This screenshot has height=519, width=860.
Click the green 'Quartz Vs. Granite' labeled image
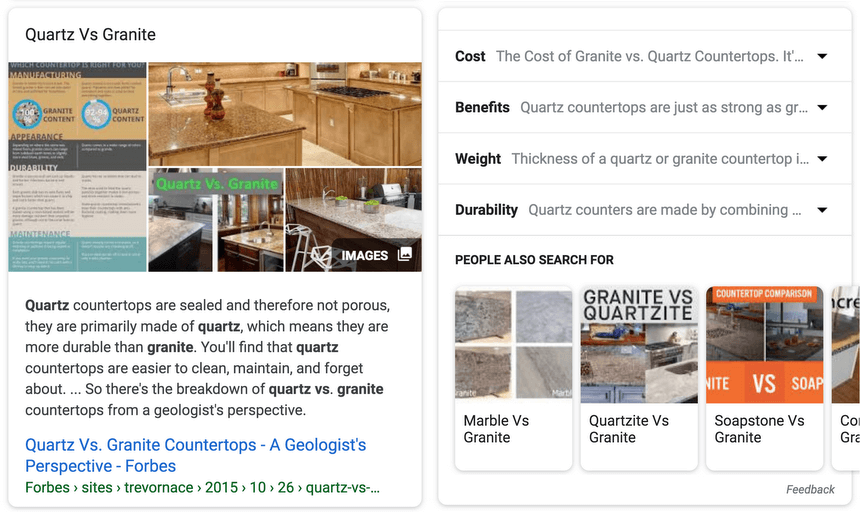(x=215, y=220)
